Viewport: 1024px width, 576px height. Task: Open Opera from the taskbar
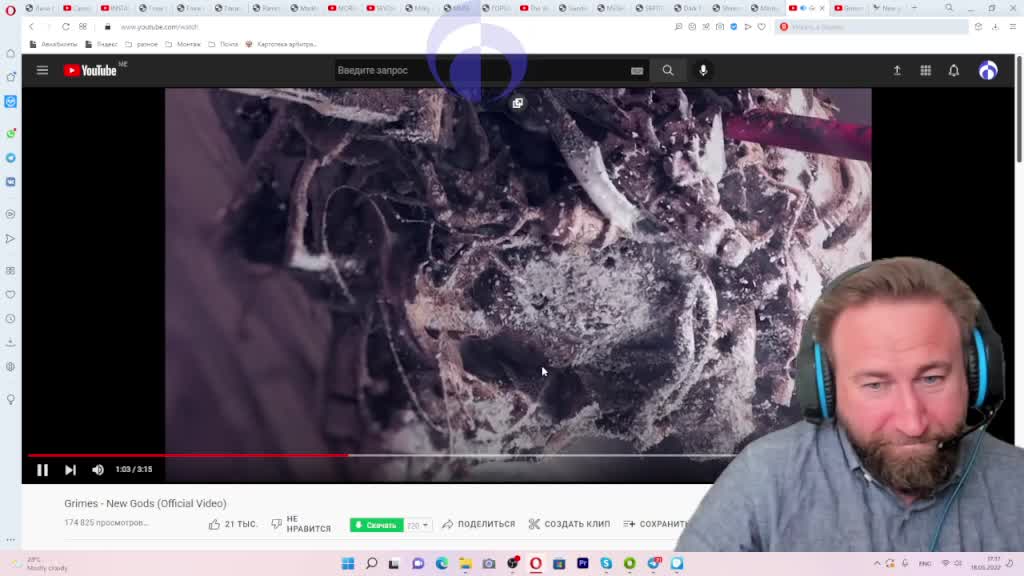click(x=536, y=564)
